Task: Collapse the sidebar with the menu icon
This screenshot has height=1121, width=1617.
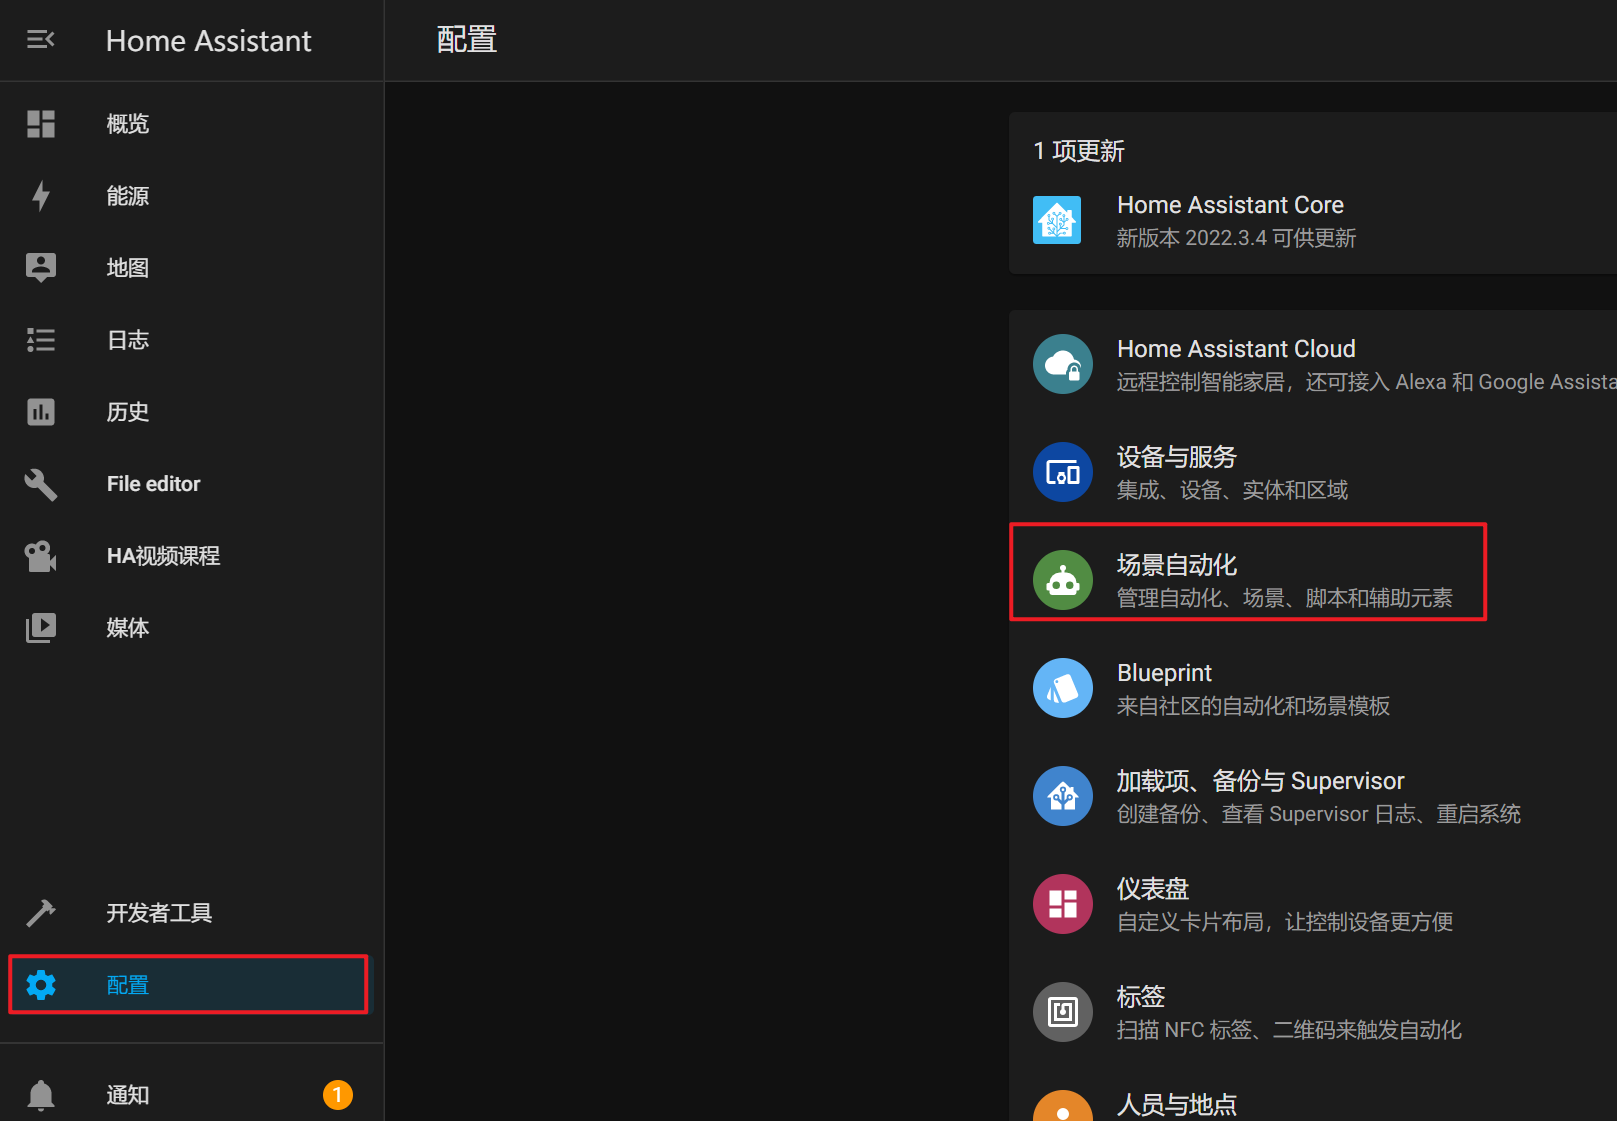Action: 40,40
